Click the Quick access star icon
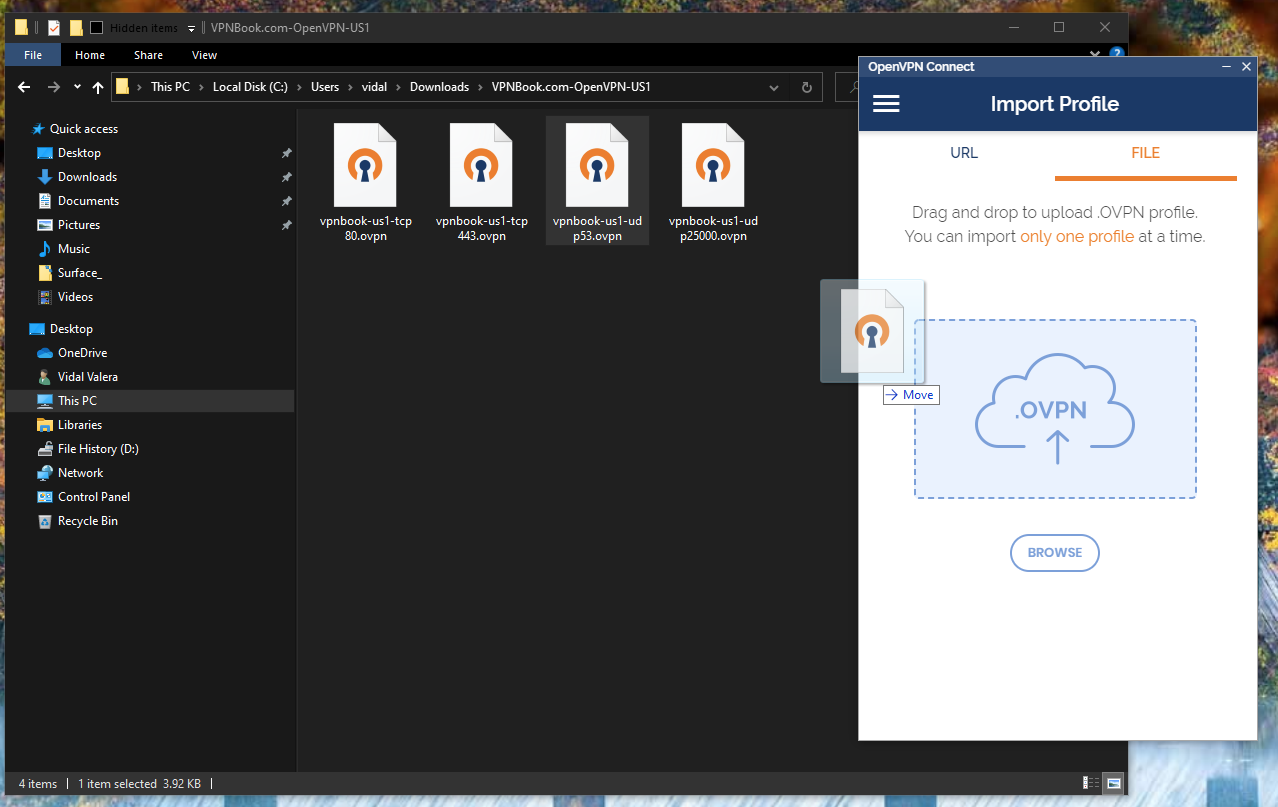The height and width of the screenshot is (807, 1278). 38,129
